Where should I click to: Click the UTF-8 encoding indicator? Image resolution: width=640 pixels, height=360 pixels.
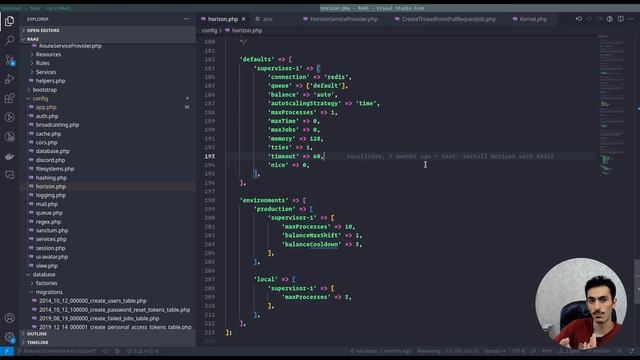point(518,351)
